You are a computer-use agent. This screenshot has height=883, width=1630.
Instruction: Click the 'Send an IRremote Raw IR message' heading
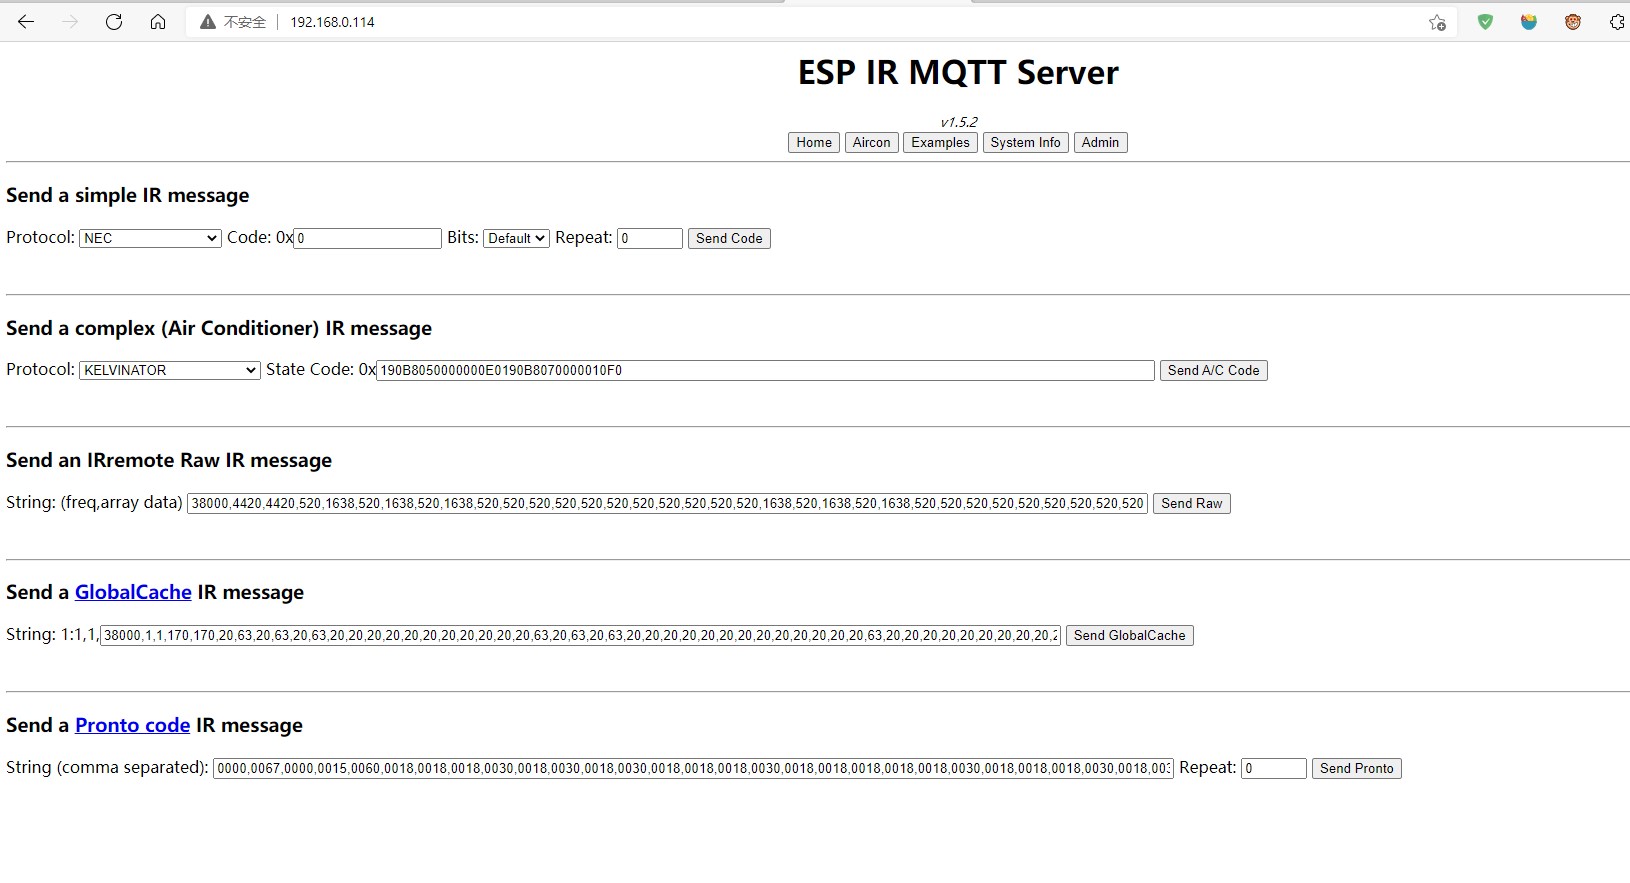[169, 460]
